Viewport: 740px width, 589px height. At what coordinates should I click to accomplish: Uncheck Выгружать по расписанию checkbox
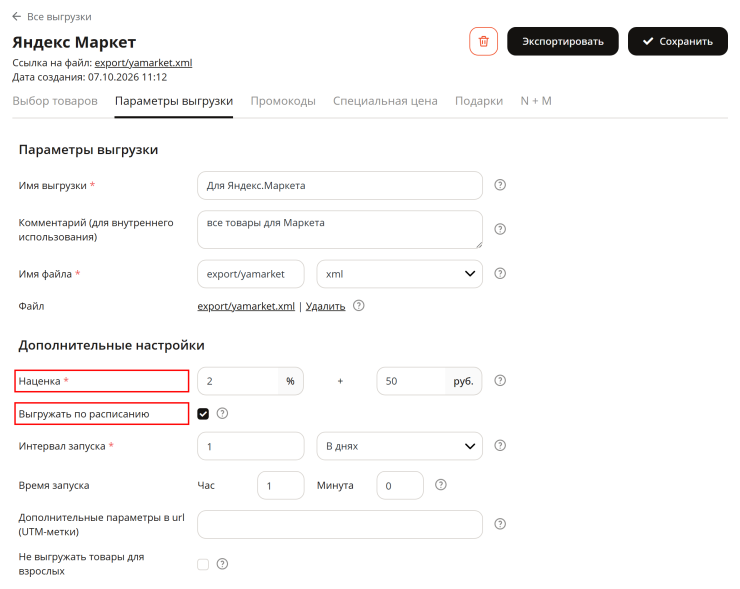[203, 414]
